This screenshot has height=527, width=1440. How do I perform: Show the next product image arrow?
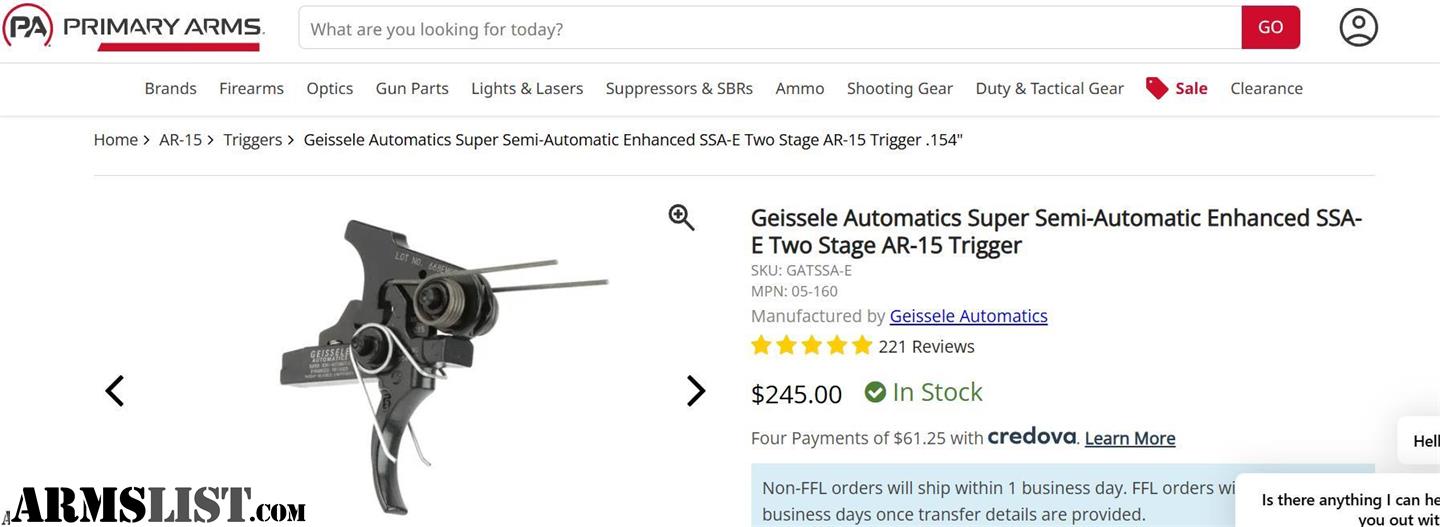coord(696,391)
